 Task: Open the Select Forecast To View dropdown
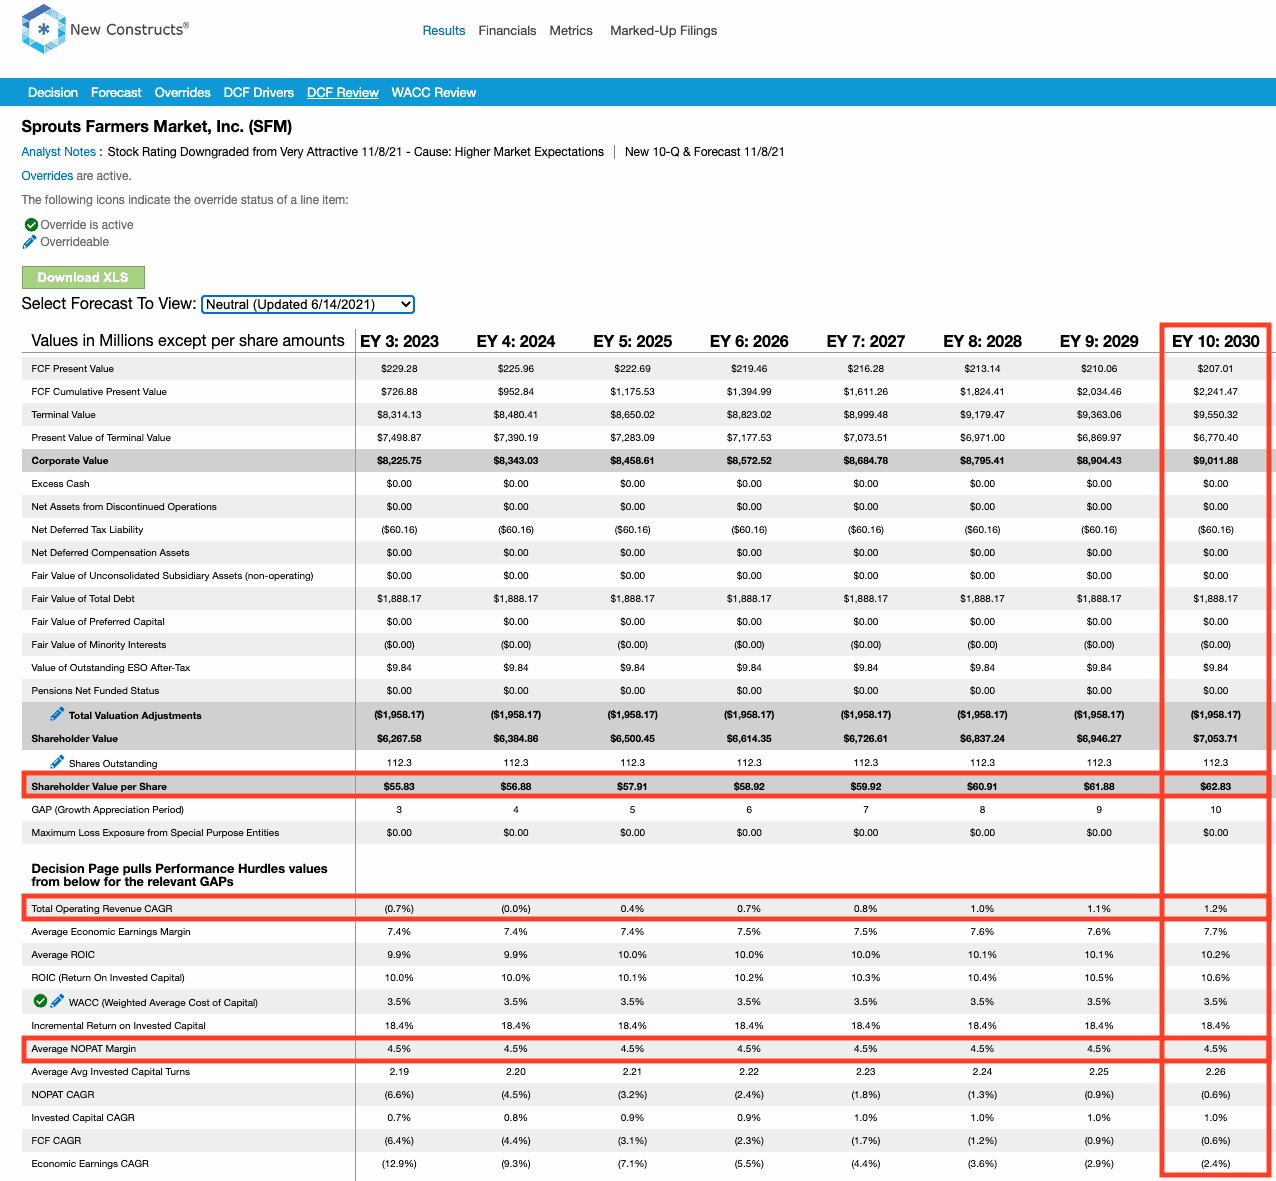(308, 304)
